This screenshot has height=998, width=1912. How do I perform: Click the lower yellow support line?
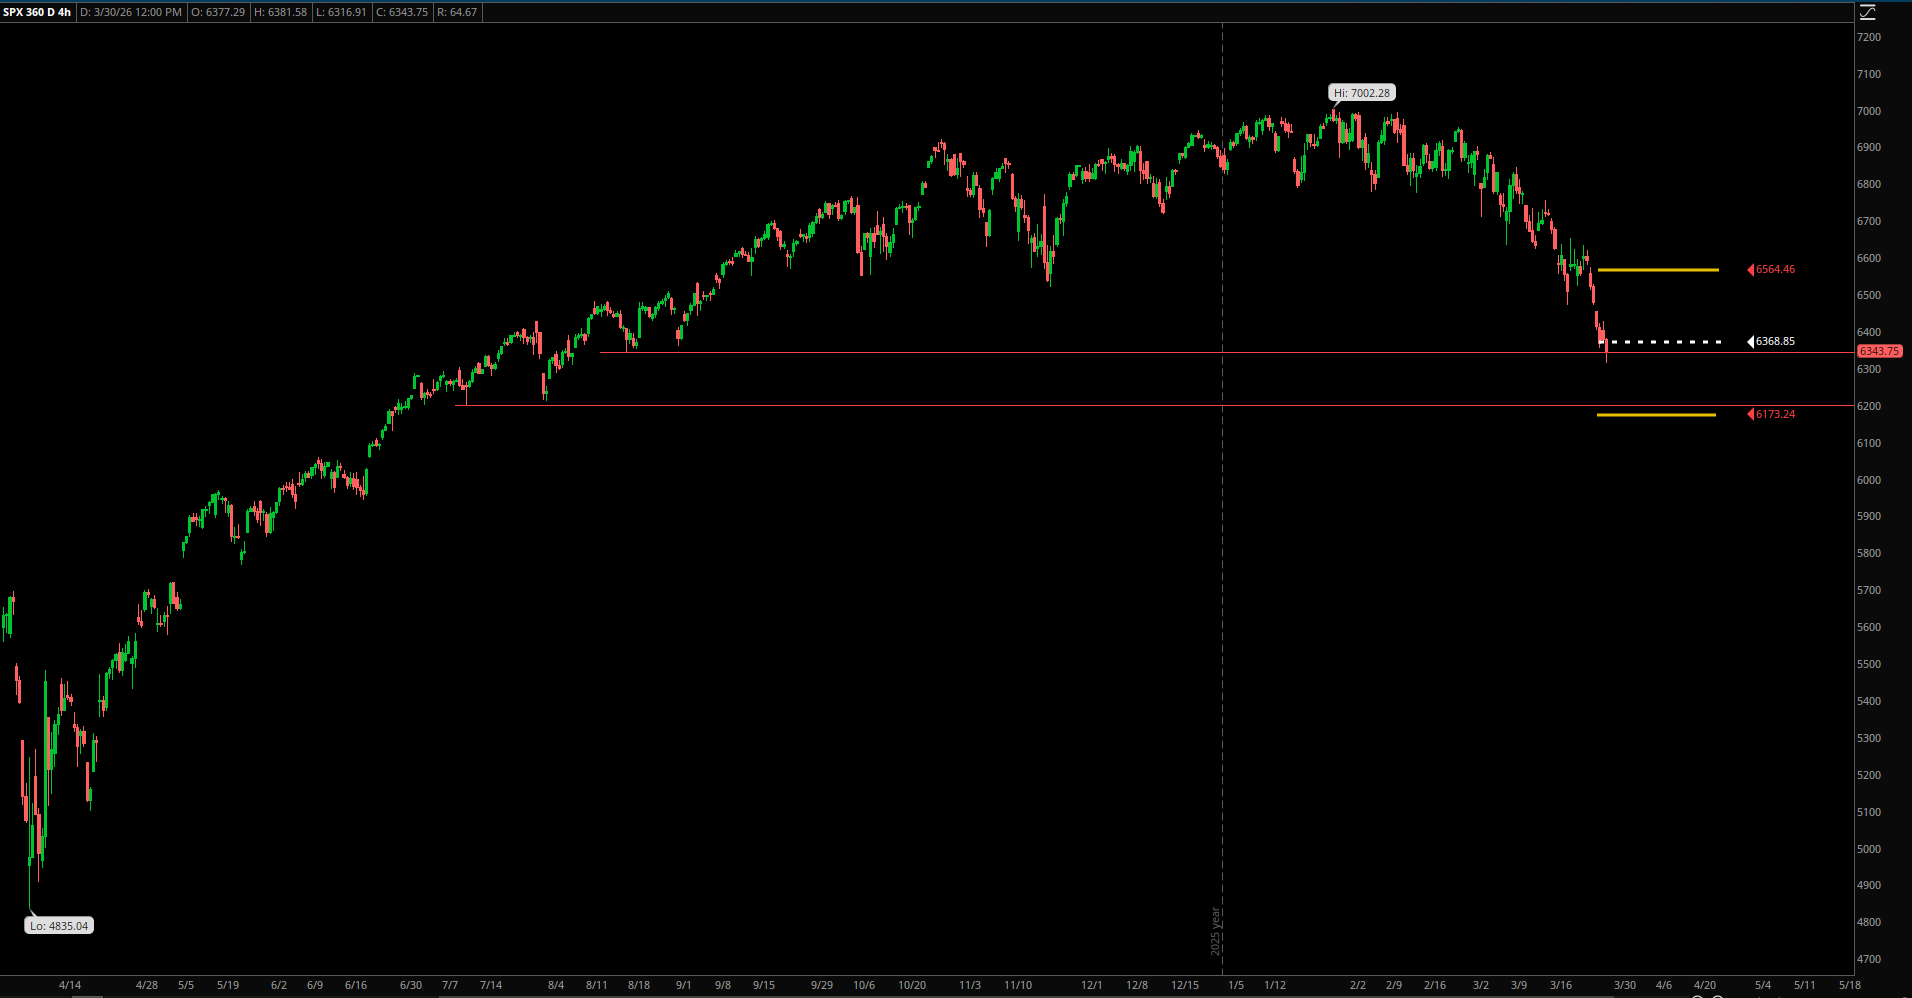[1657, 414]
